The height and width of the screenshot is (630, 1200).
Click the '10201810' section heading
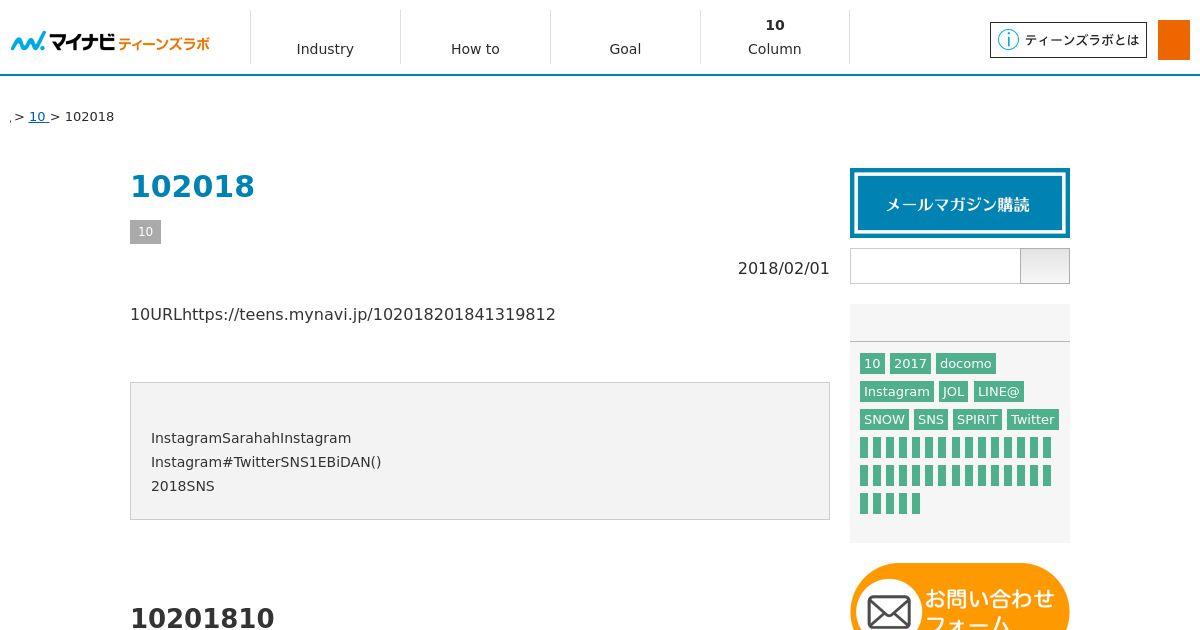202,618
